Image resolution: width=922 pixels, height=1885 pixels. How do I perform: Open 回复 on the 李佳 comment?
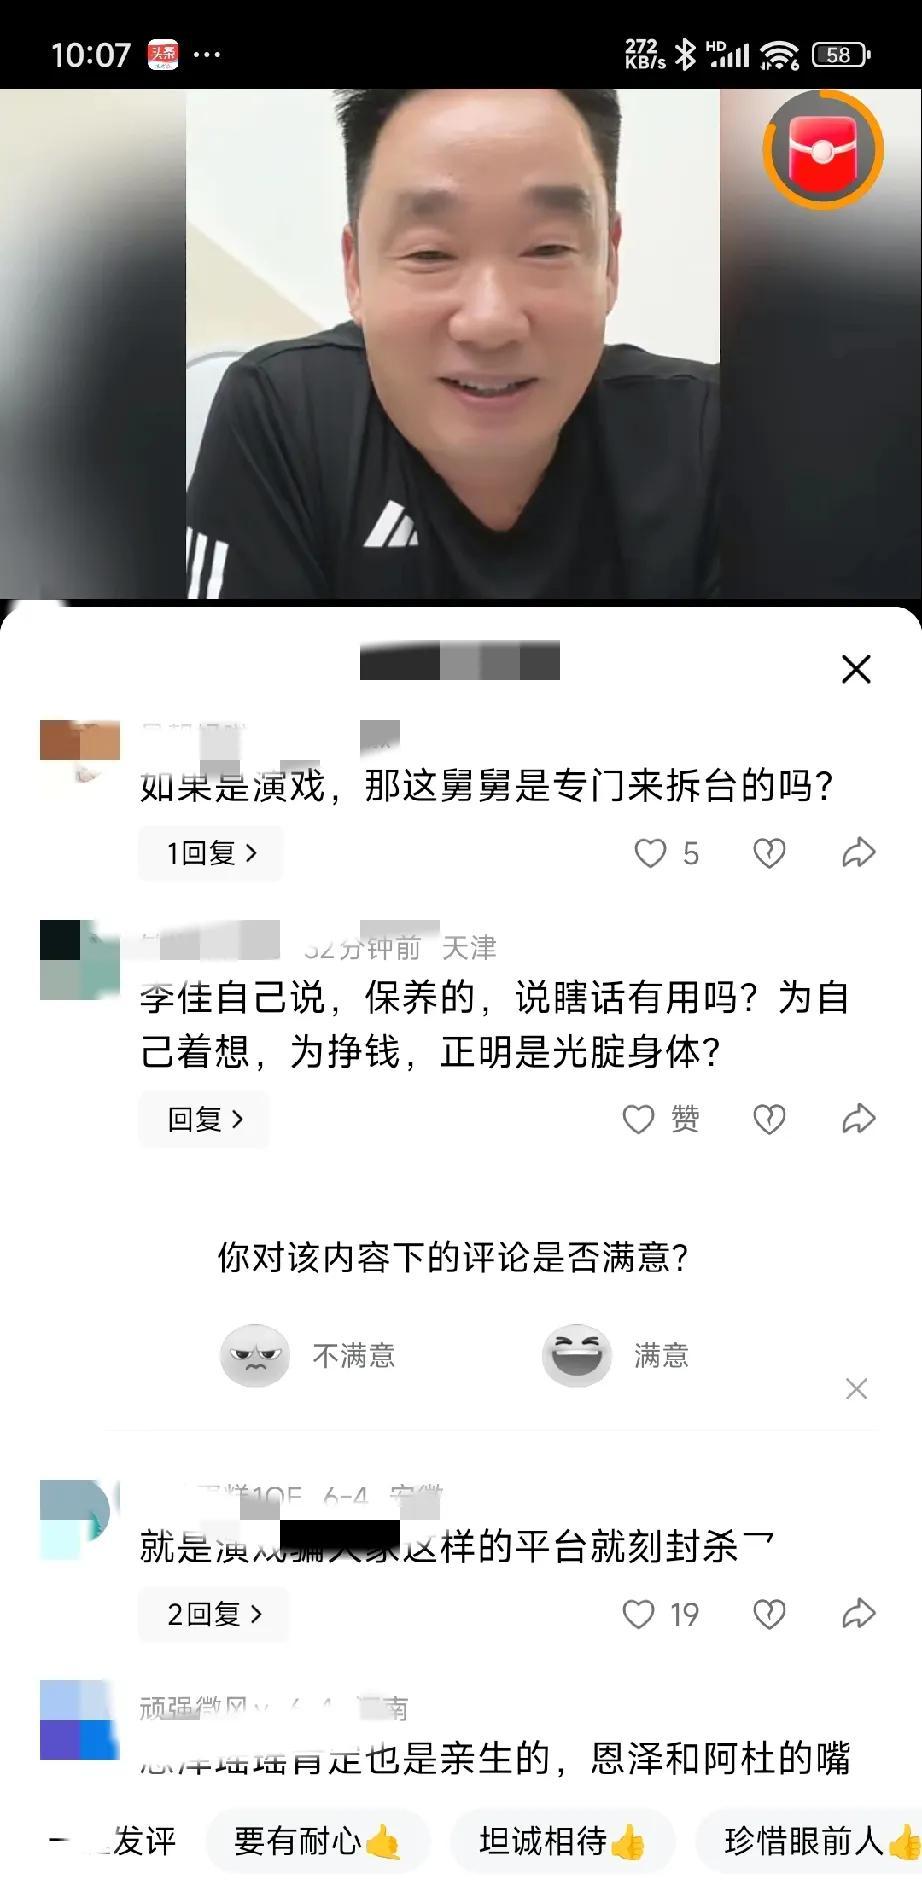tap(204, 1119)
